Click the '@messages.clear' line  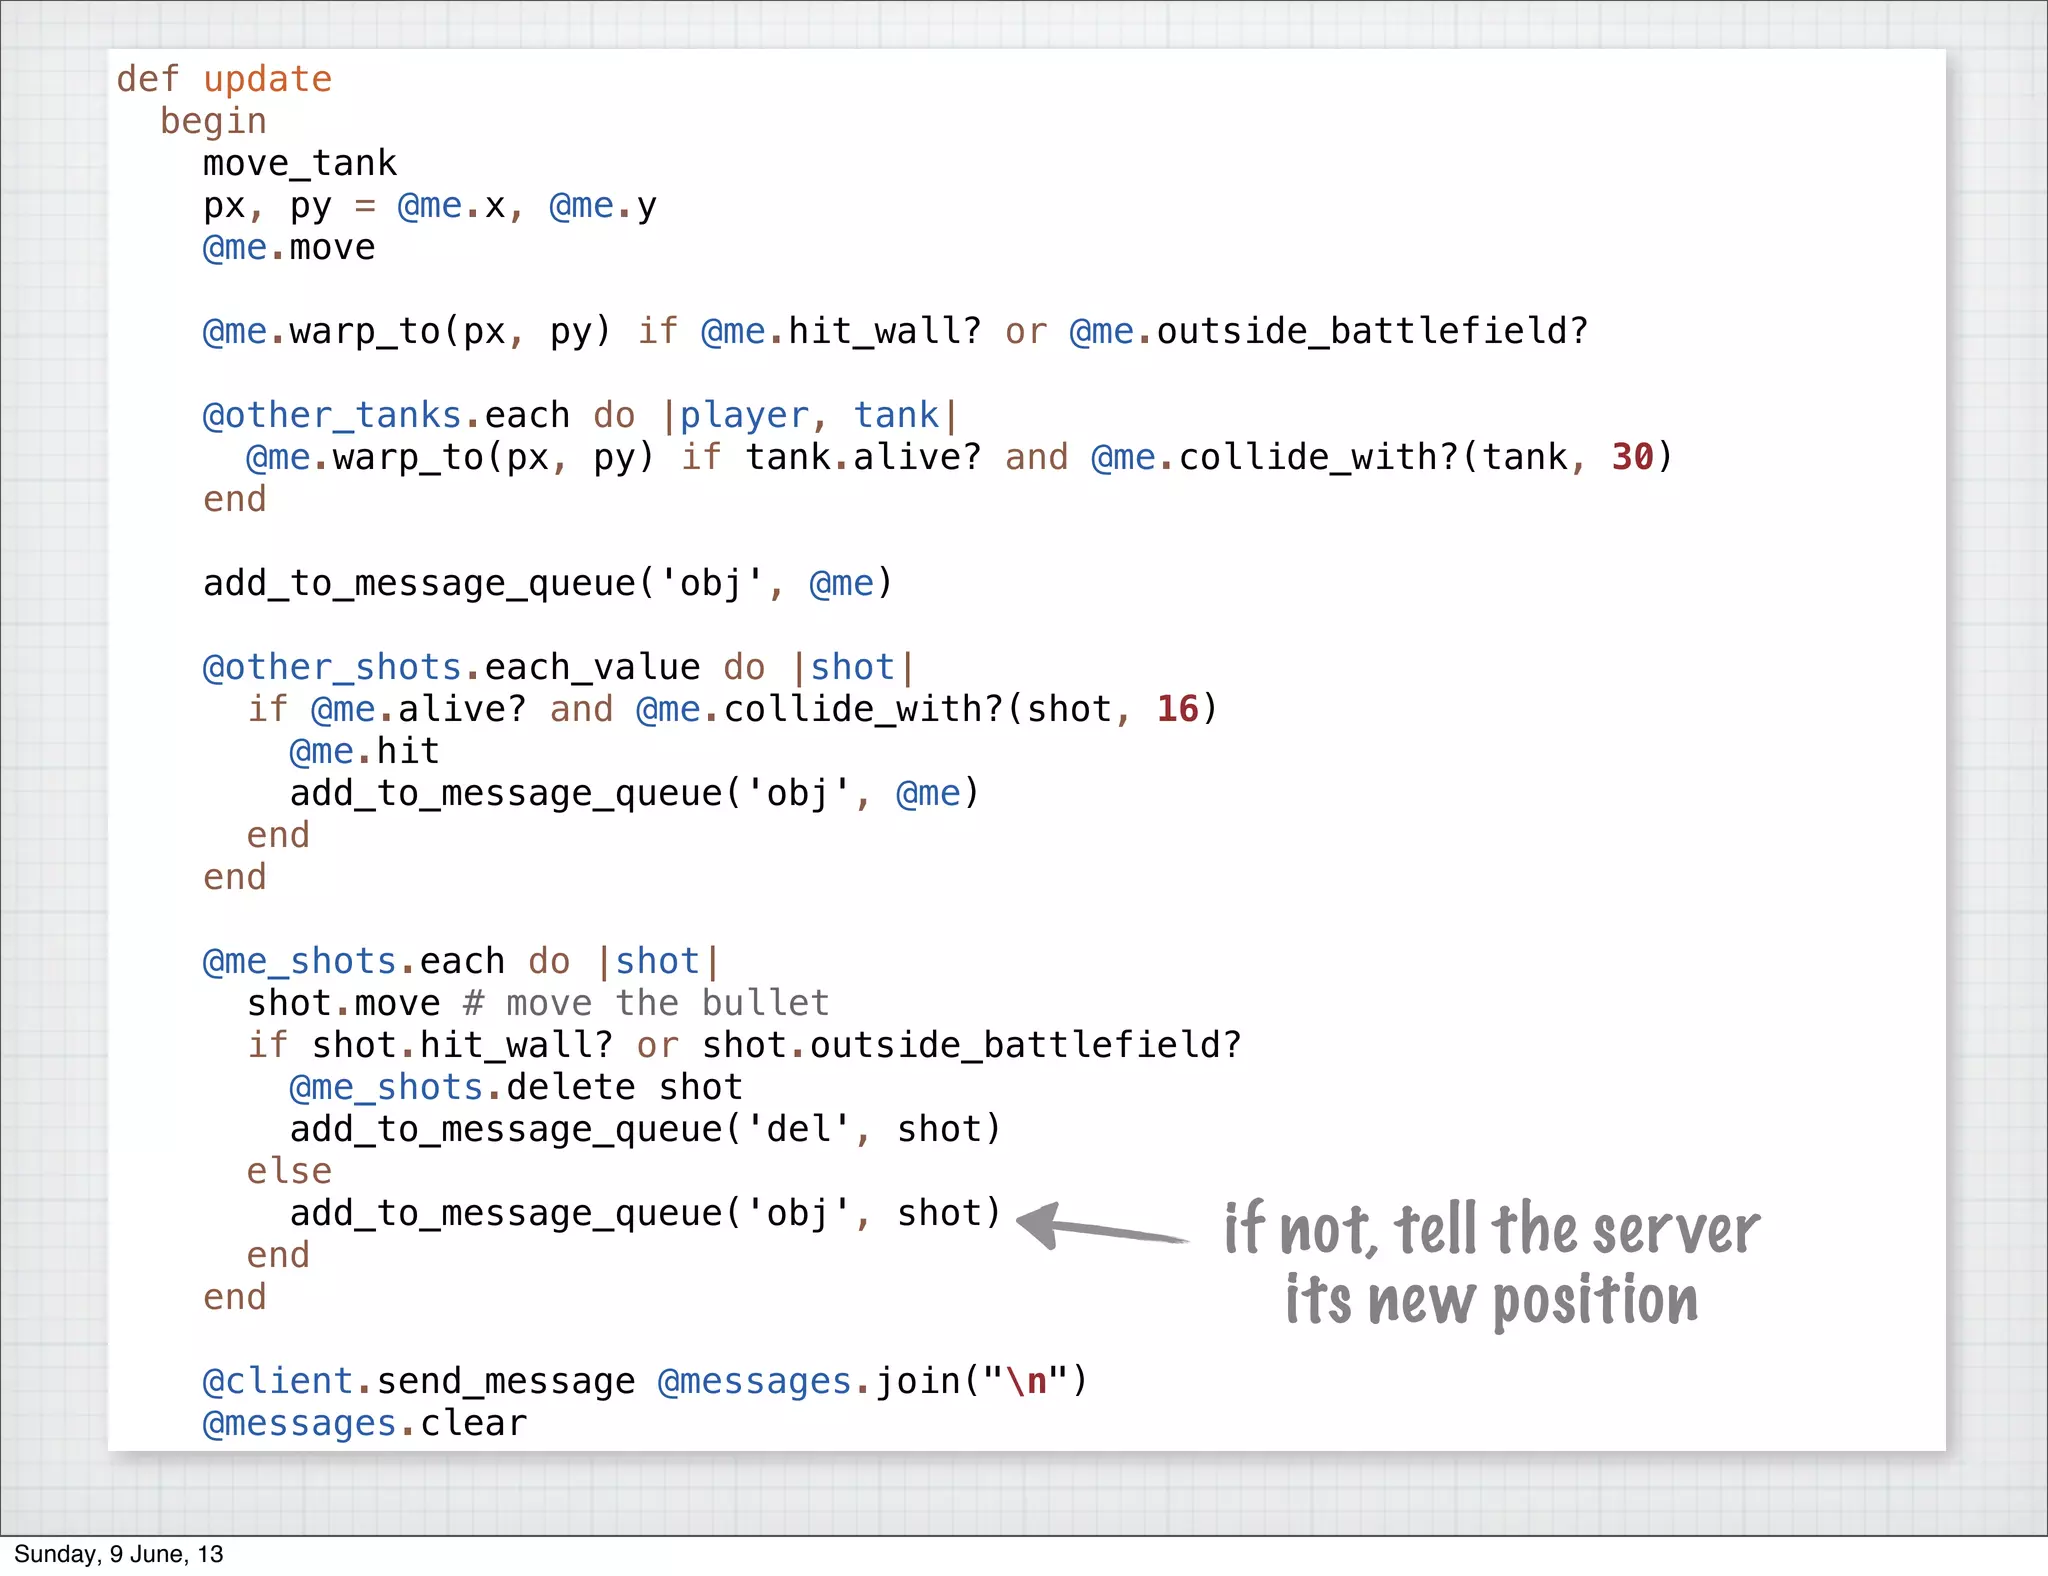point(365,1423)
